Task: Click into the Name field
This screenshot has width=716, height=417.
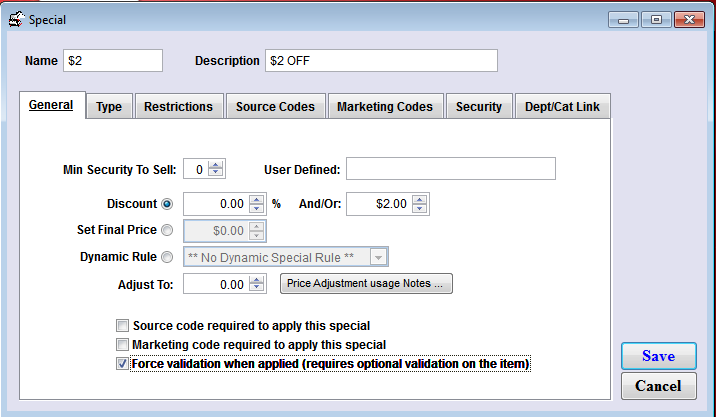Action: tap(113, 61)
